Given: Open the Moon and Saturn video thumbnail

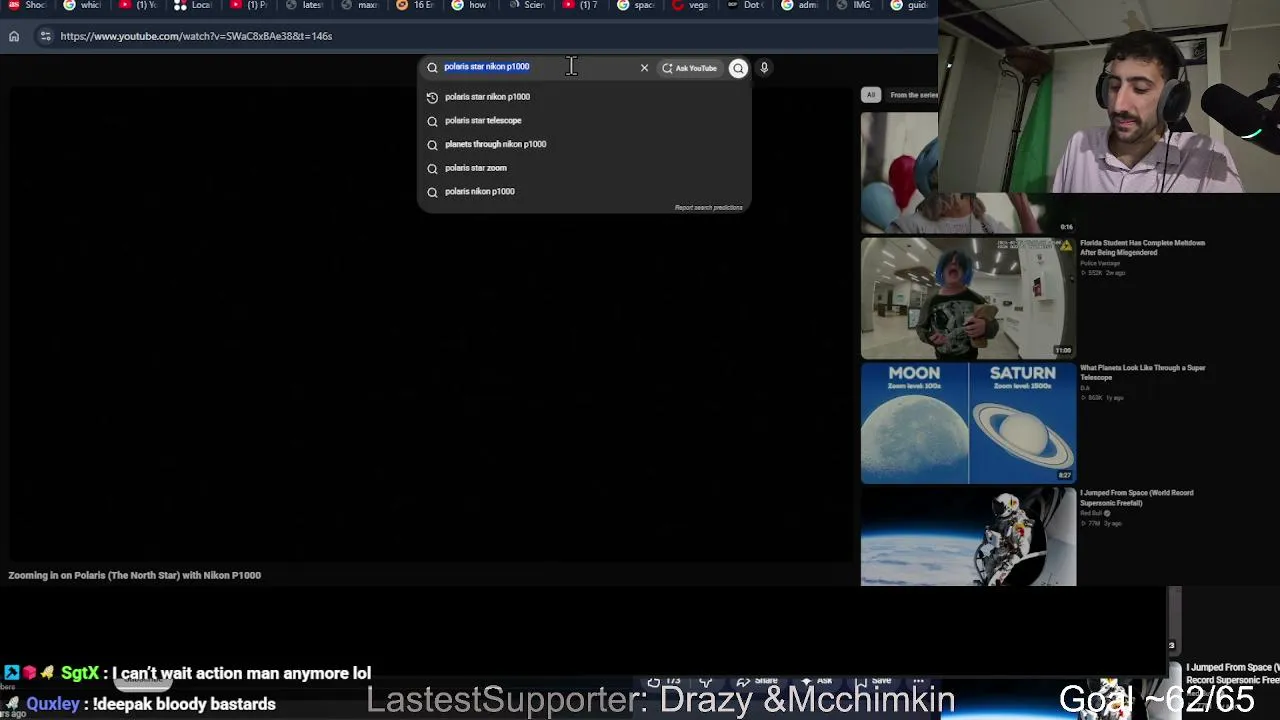Looking at the screenshot, I should (968, 423).
